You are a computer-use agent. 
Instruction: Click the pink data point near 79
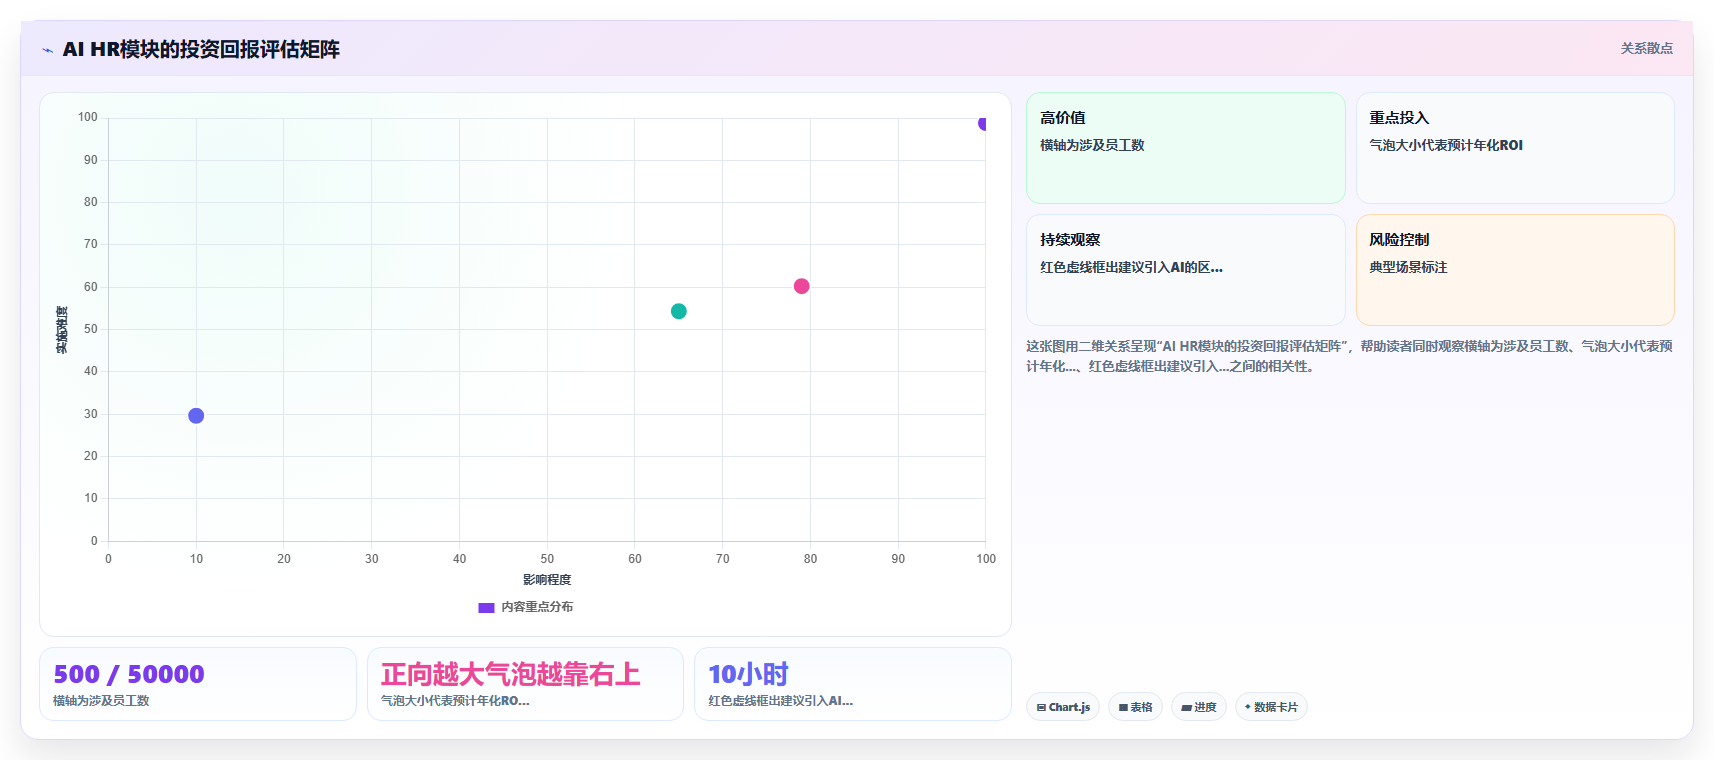[x=801, y=286]
